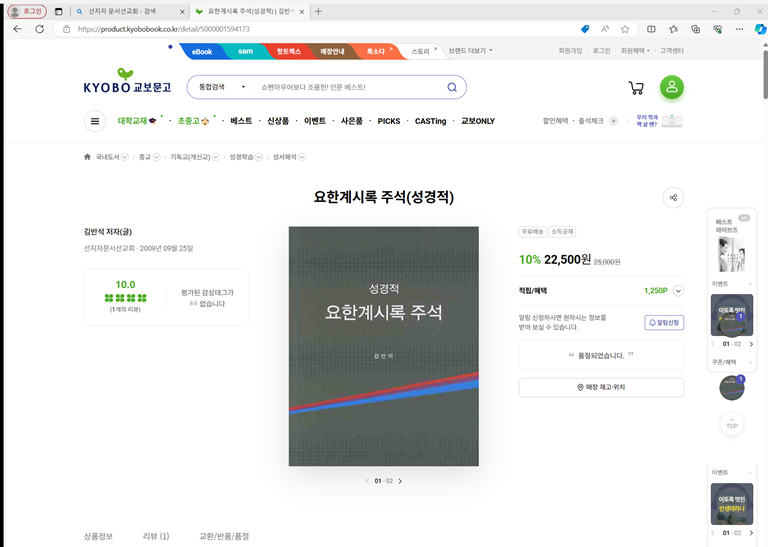Open favorites list icon in toolbar
Screen dimensions: 768x547
pyautogui.click(x=673, y=29)
